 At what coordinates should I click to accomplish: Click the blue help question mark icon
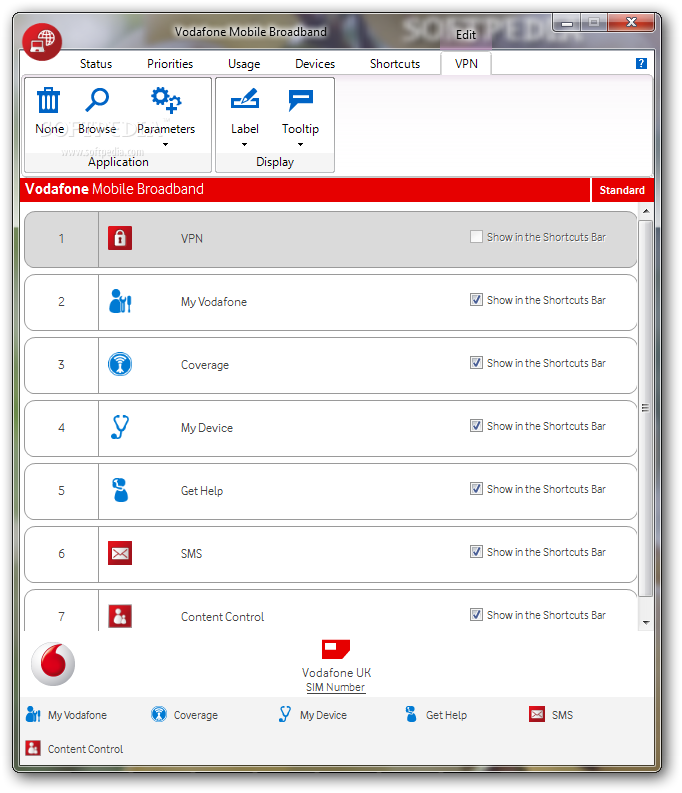(641, 63)
